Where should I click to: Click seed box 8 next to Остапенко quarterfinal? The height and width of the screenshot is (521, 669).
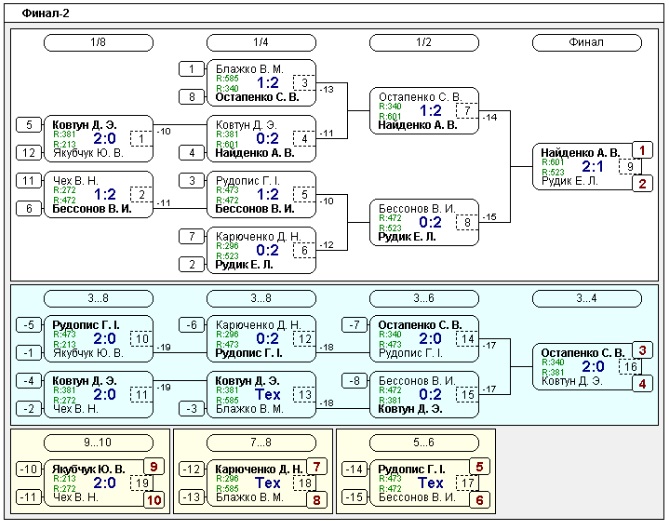[192, 97]
